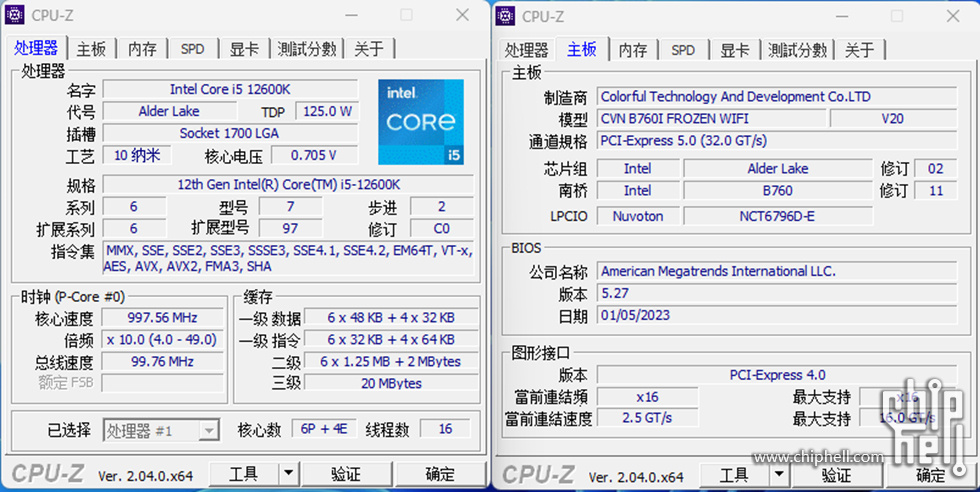
Task: Click the model field CVN B760I FROZEN WIFI
Action: coord(711,118)
